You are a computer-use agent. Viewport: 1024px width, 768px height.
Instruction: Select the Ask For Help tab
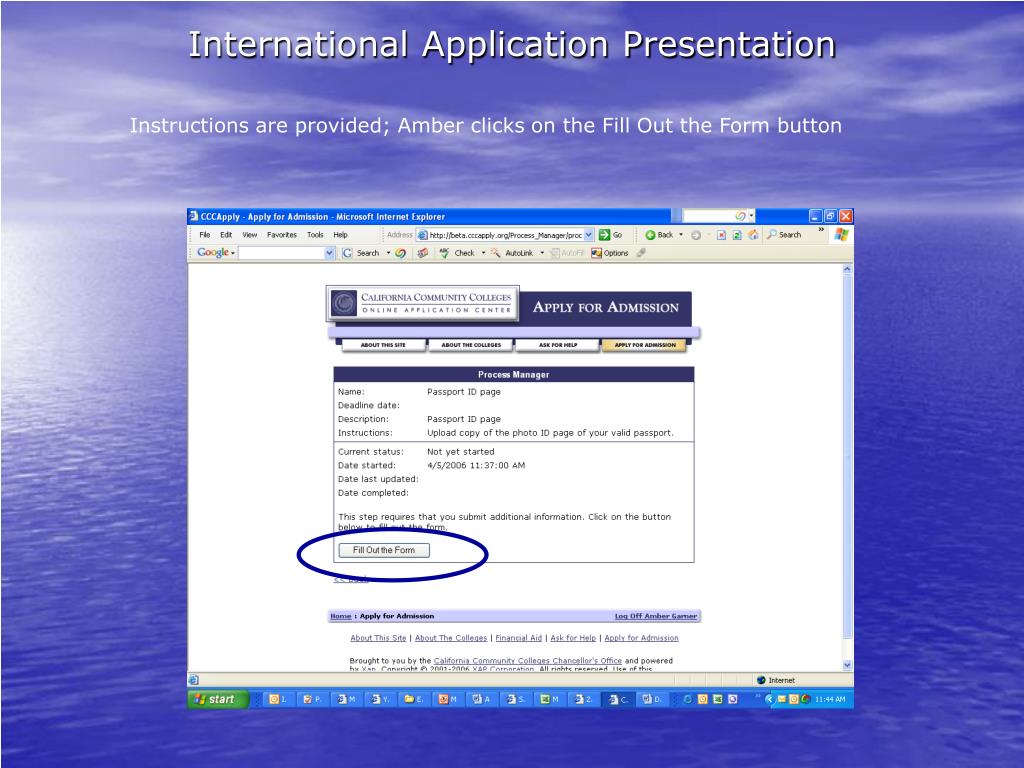pyautogui.click(x=558, y=345)
